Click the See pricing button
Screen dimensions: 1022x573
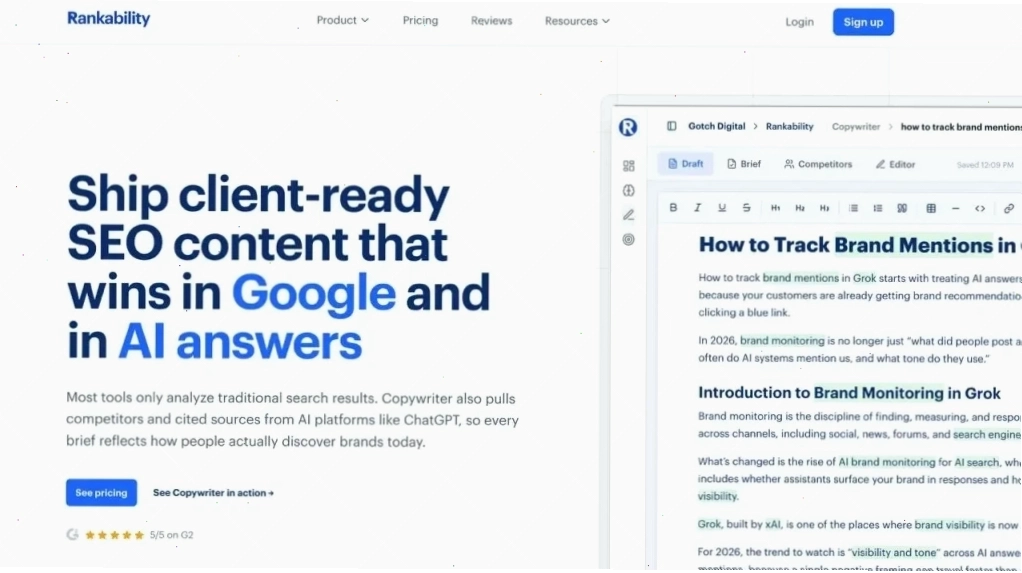pyautogui.click(x=101, y=492)
